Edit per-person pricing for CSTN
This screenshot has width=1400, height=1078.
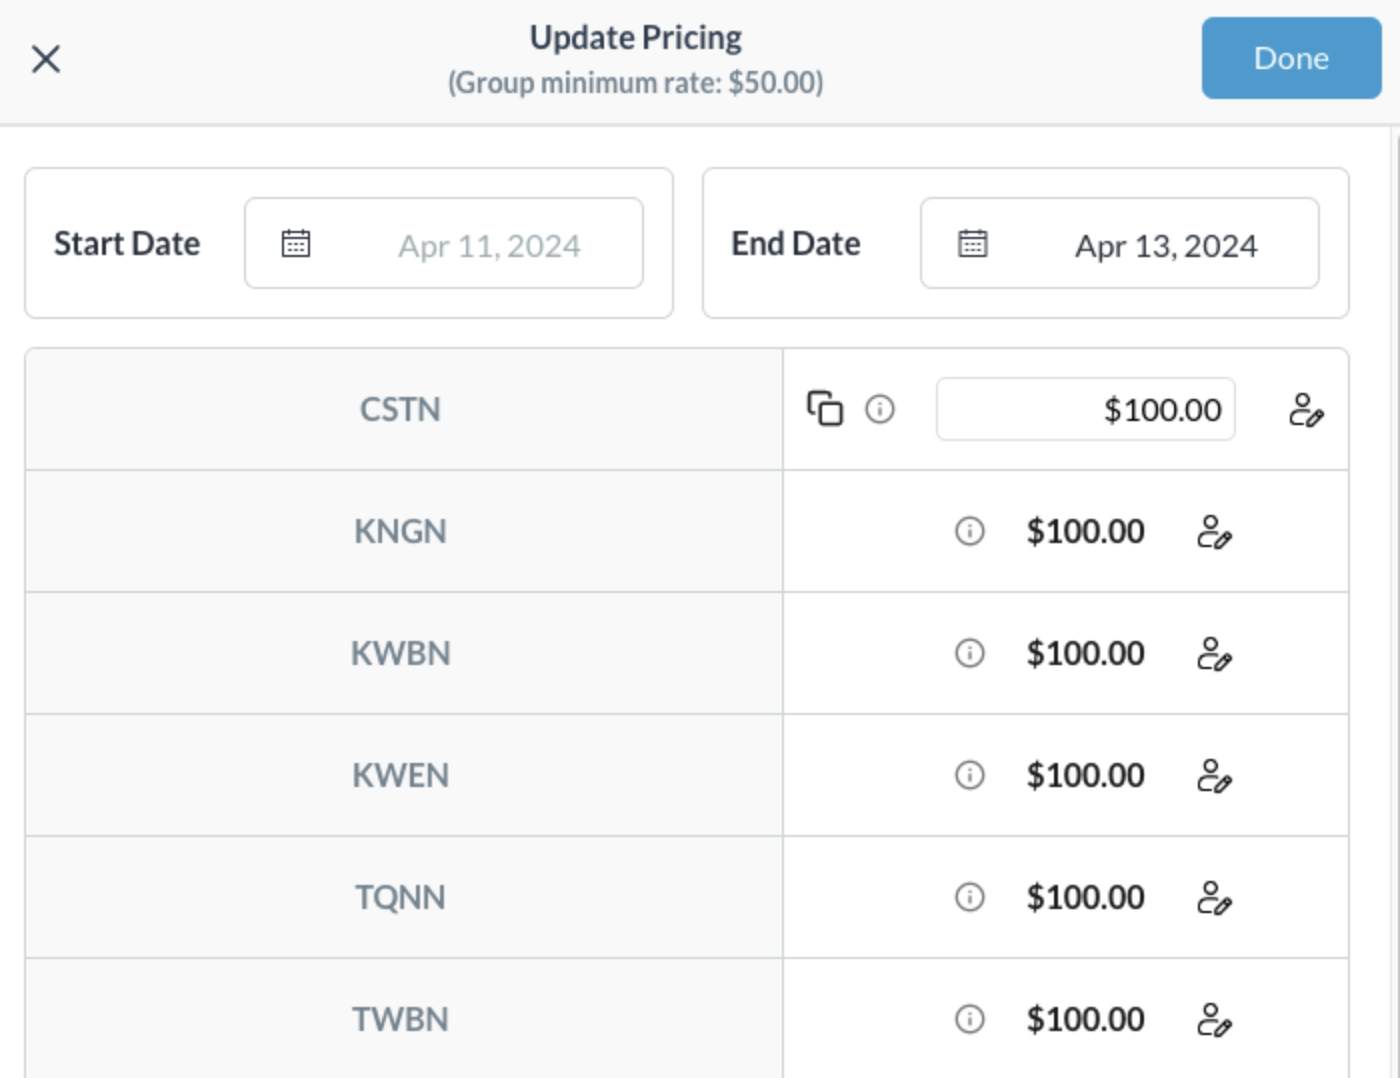tap(1306, 410)
